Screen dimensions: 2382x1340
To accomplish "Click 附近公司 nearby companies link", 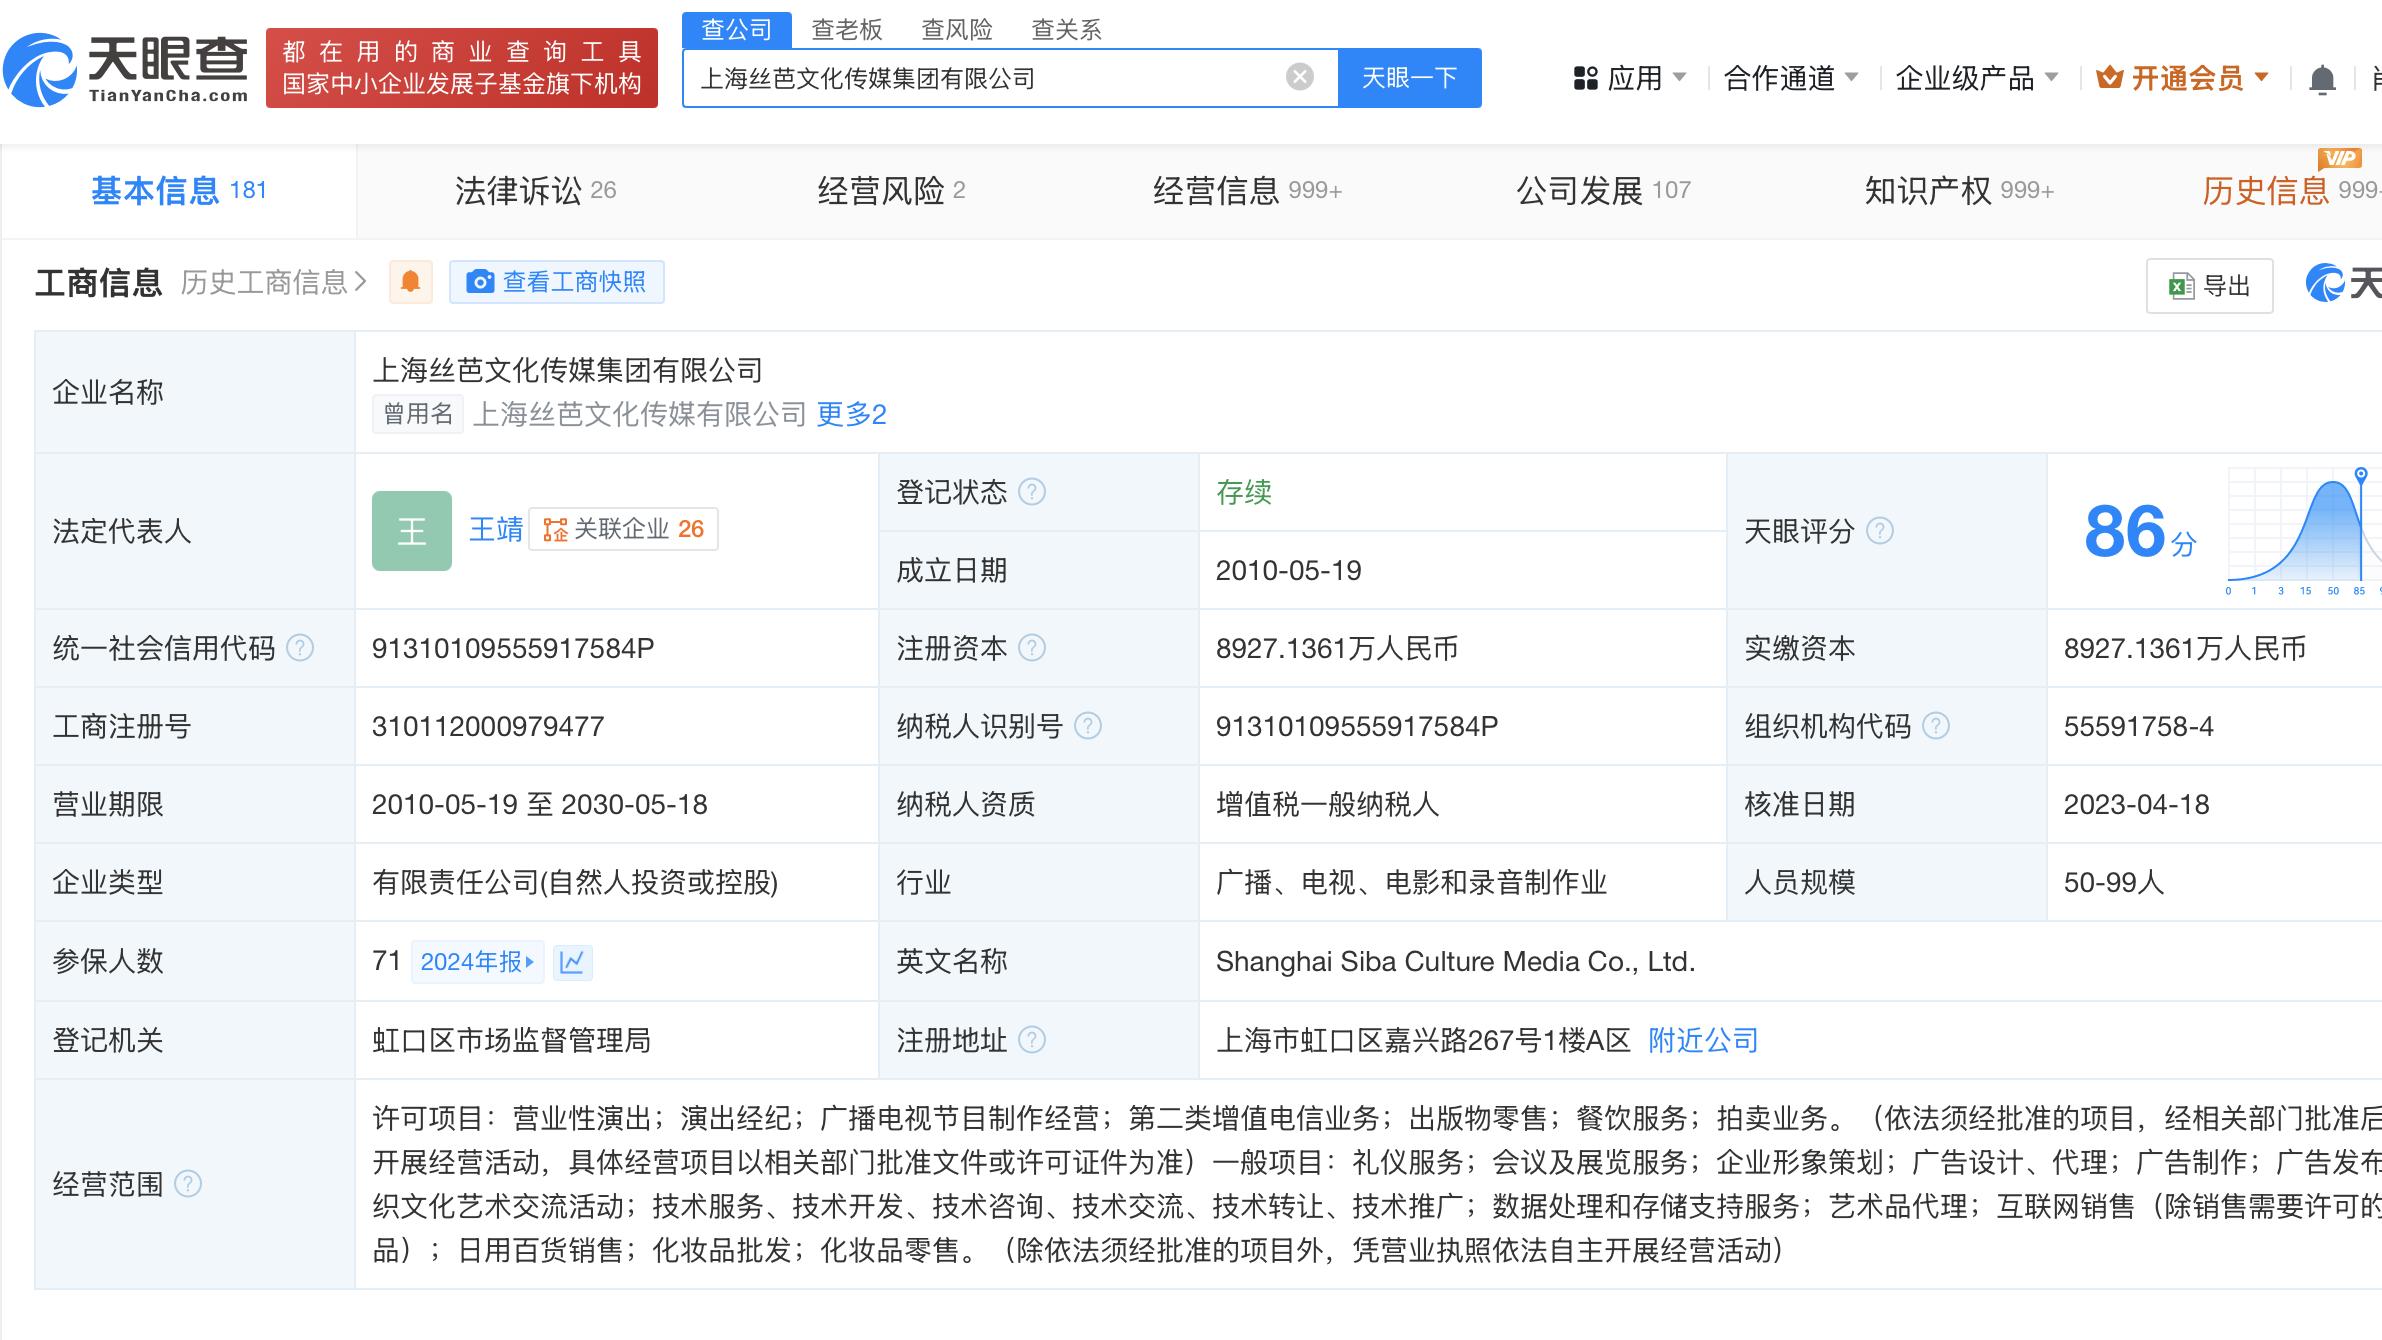I will pos(1703,1040).
